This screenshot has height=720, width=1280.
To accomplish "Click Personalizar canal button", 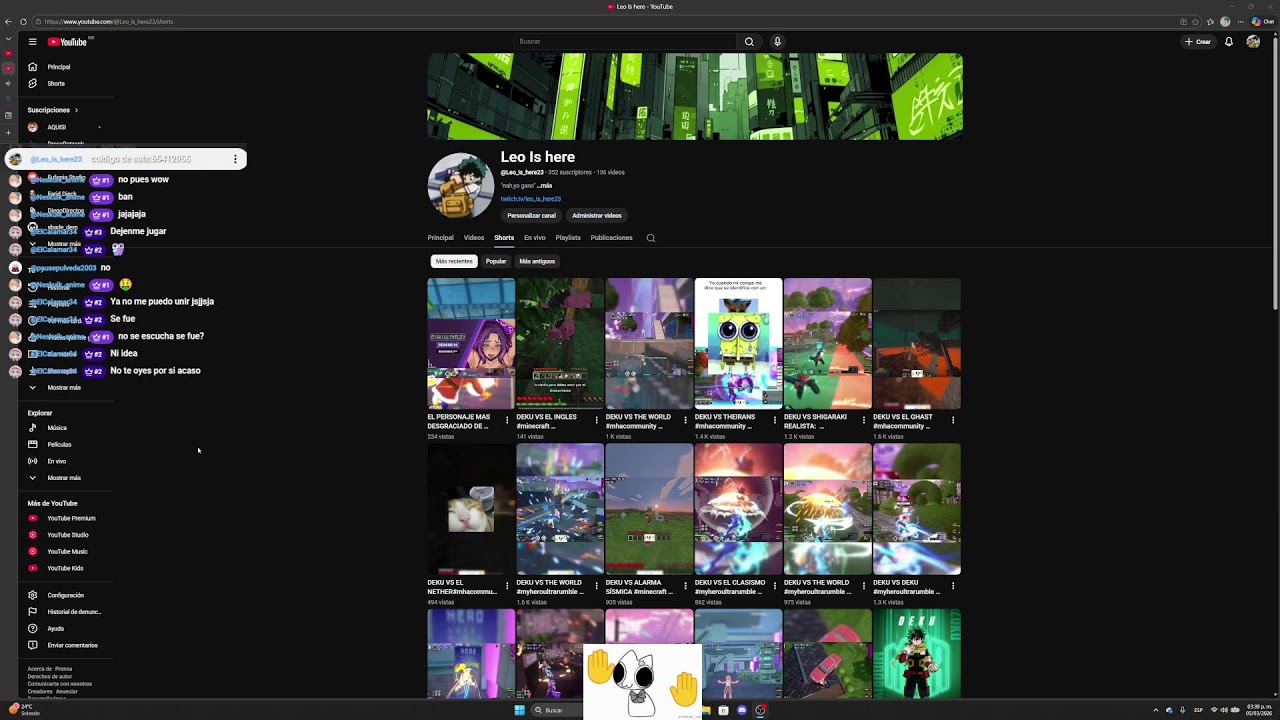I will pos(531,216).
